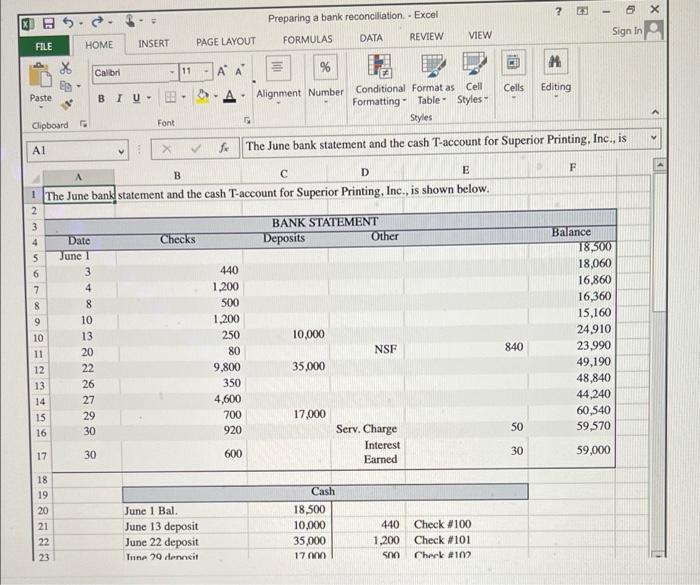The height and width of the screenshot is (585, 700).
Task: Open Excel Help question mark
Action: pos(558,12)
